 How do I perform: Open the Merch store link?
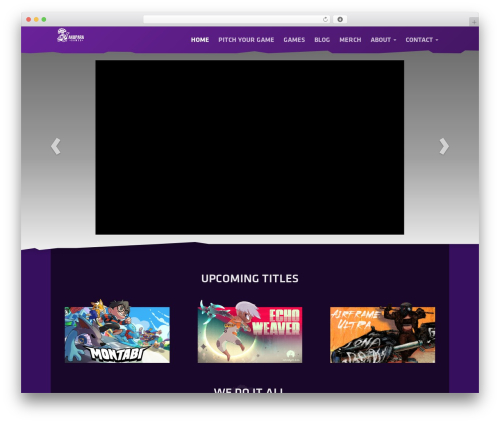350,40
